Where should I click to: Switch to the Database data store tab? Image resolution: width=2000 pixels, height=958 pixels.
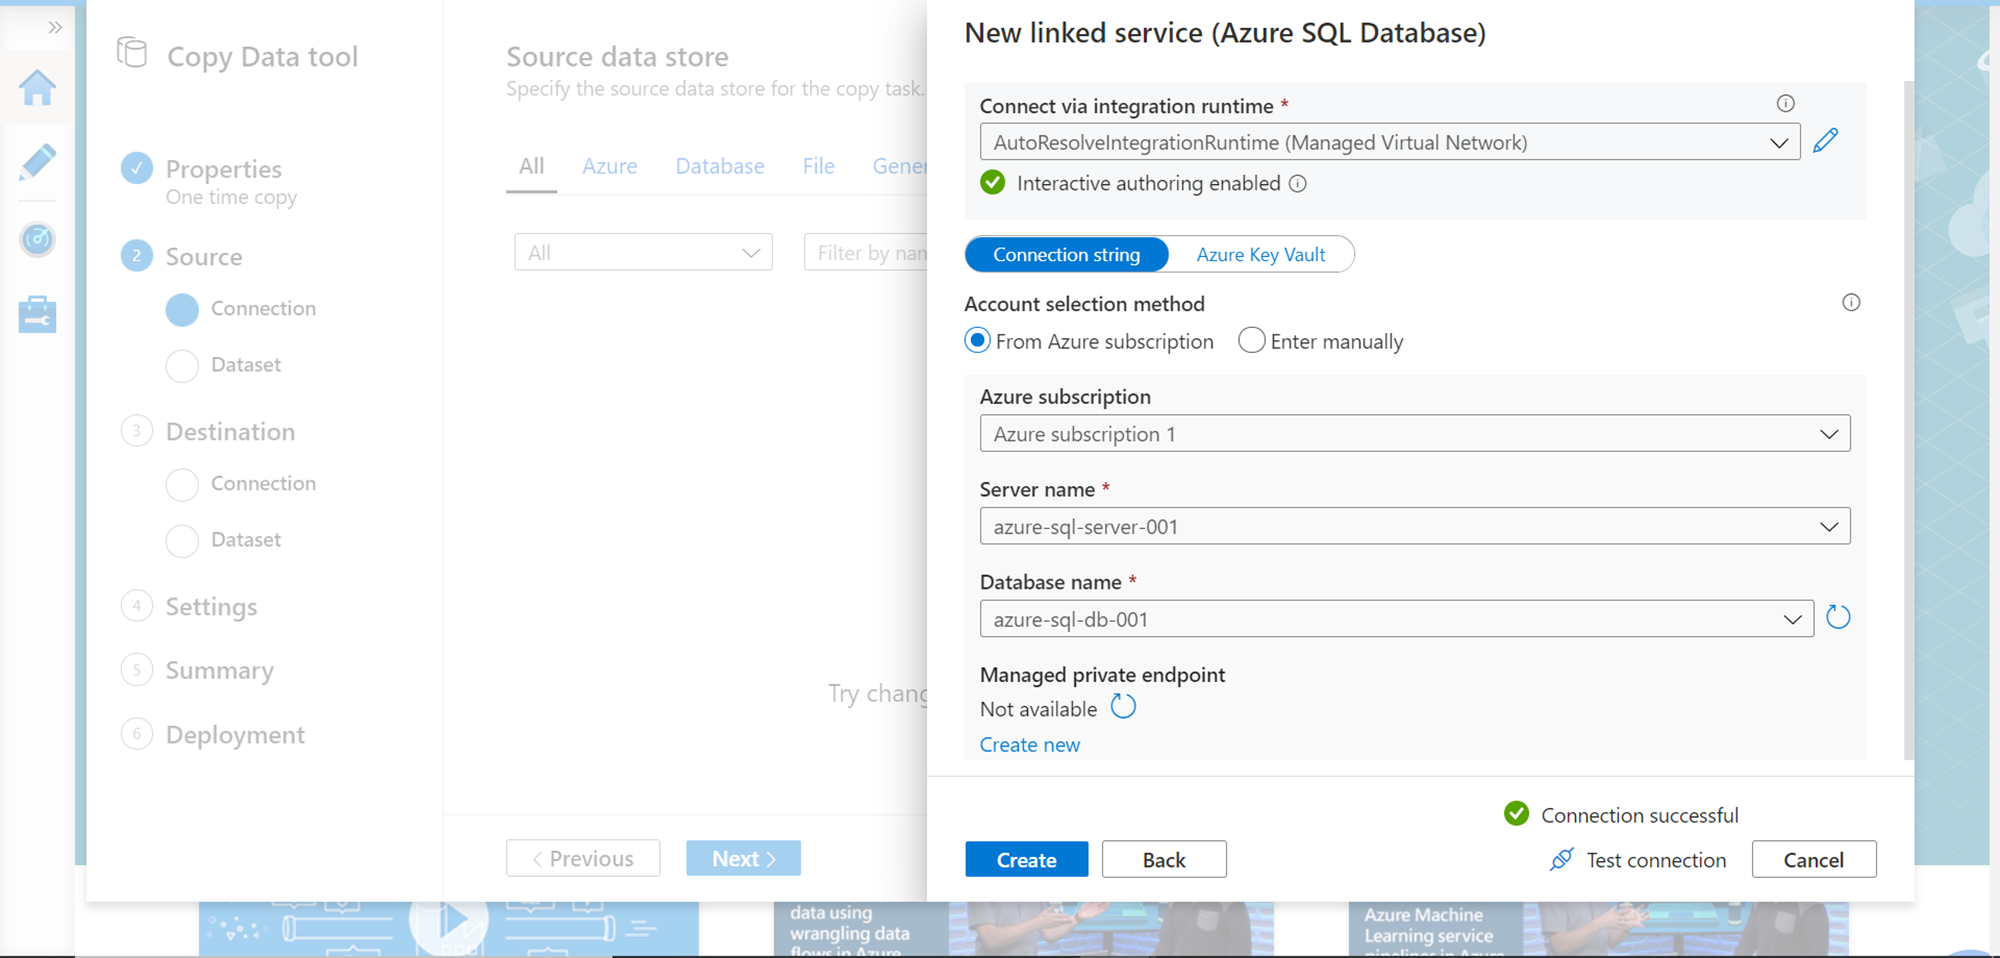(719, 166)
